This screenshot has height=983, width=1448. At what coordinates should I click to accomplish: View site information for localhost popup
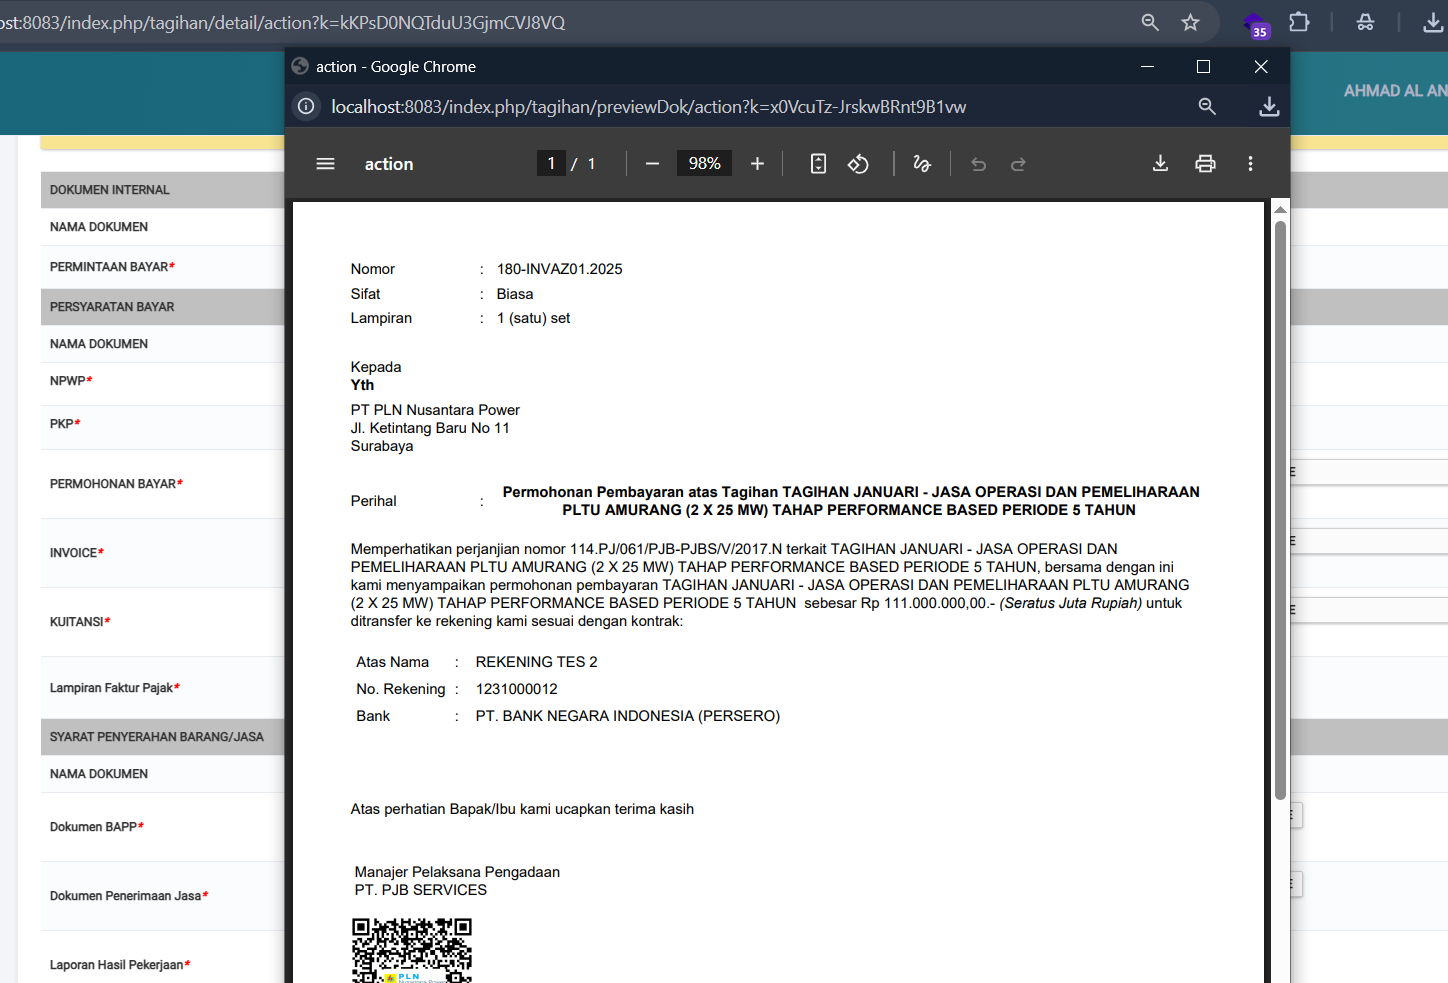pos(307,107)
